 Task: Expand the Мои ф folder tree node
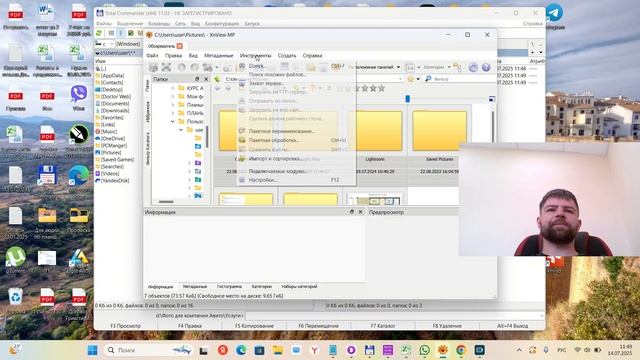[x=173, y=96]
